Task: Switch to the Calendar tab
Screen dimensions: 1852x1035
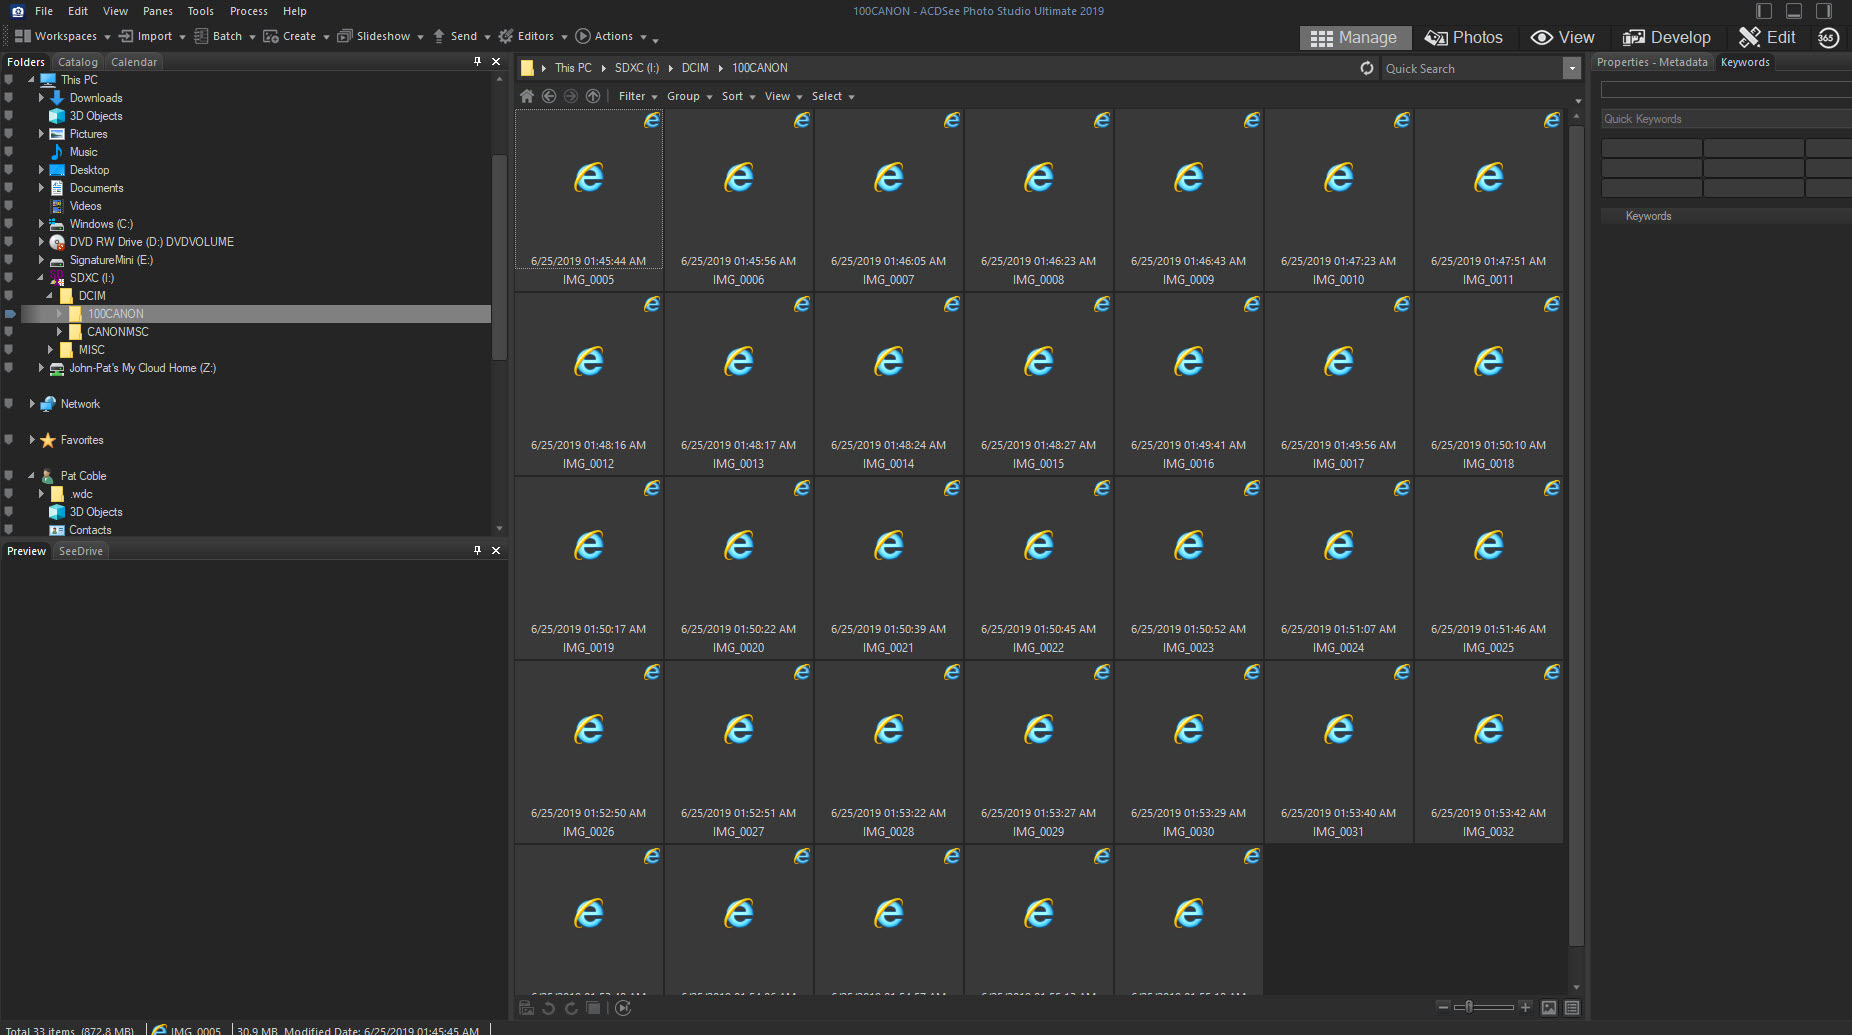Action: (x=134, y=62)
